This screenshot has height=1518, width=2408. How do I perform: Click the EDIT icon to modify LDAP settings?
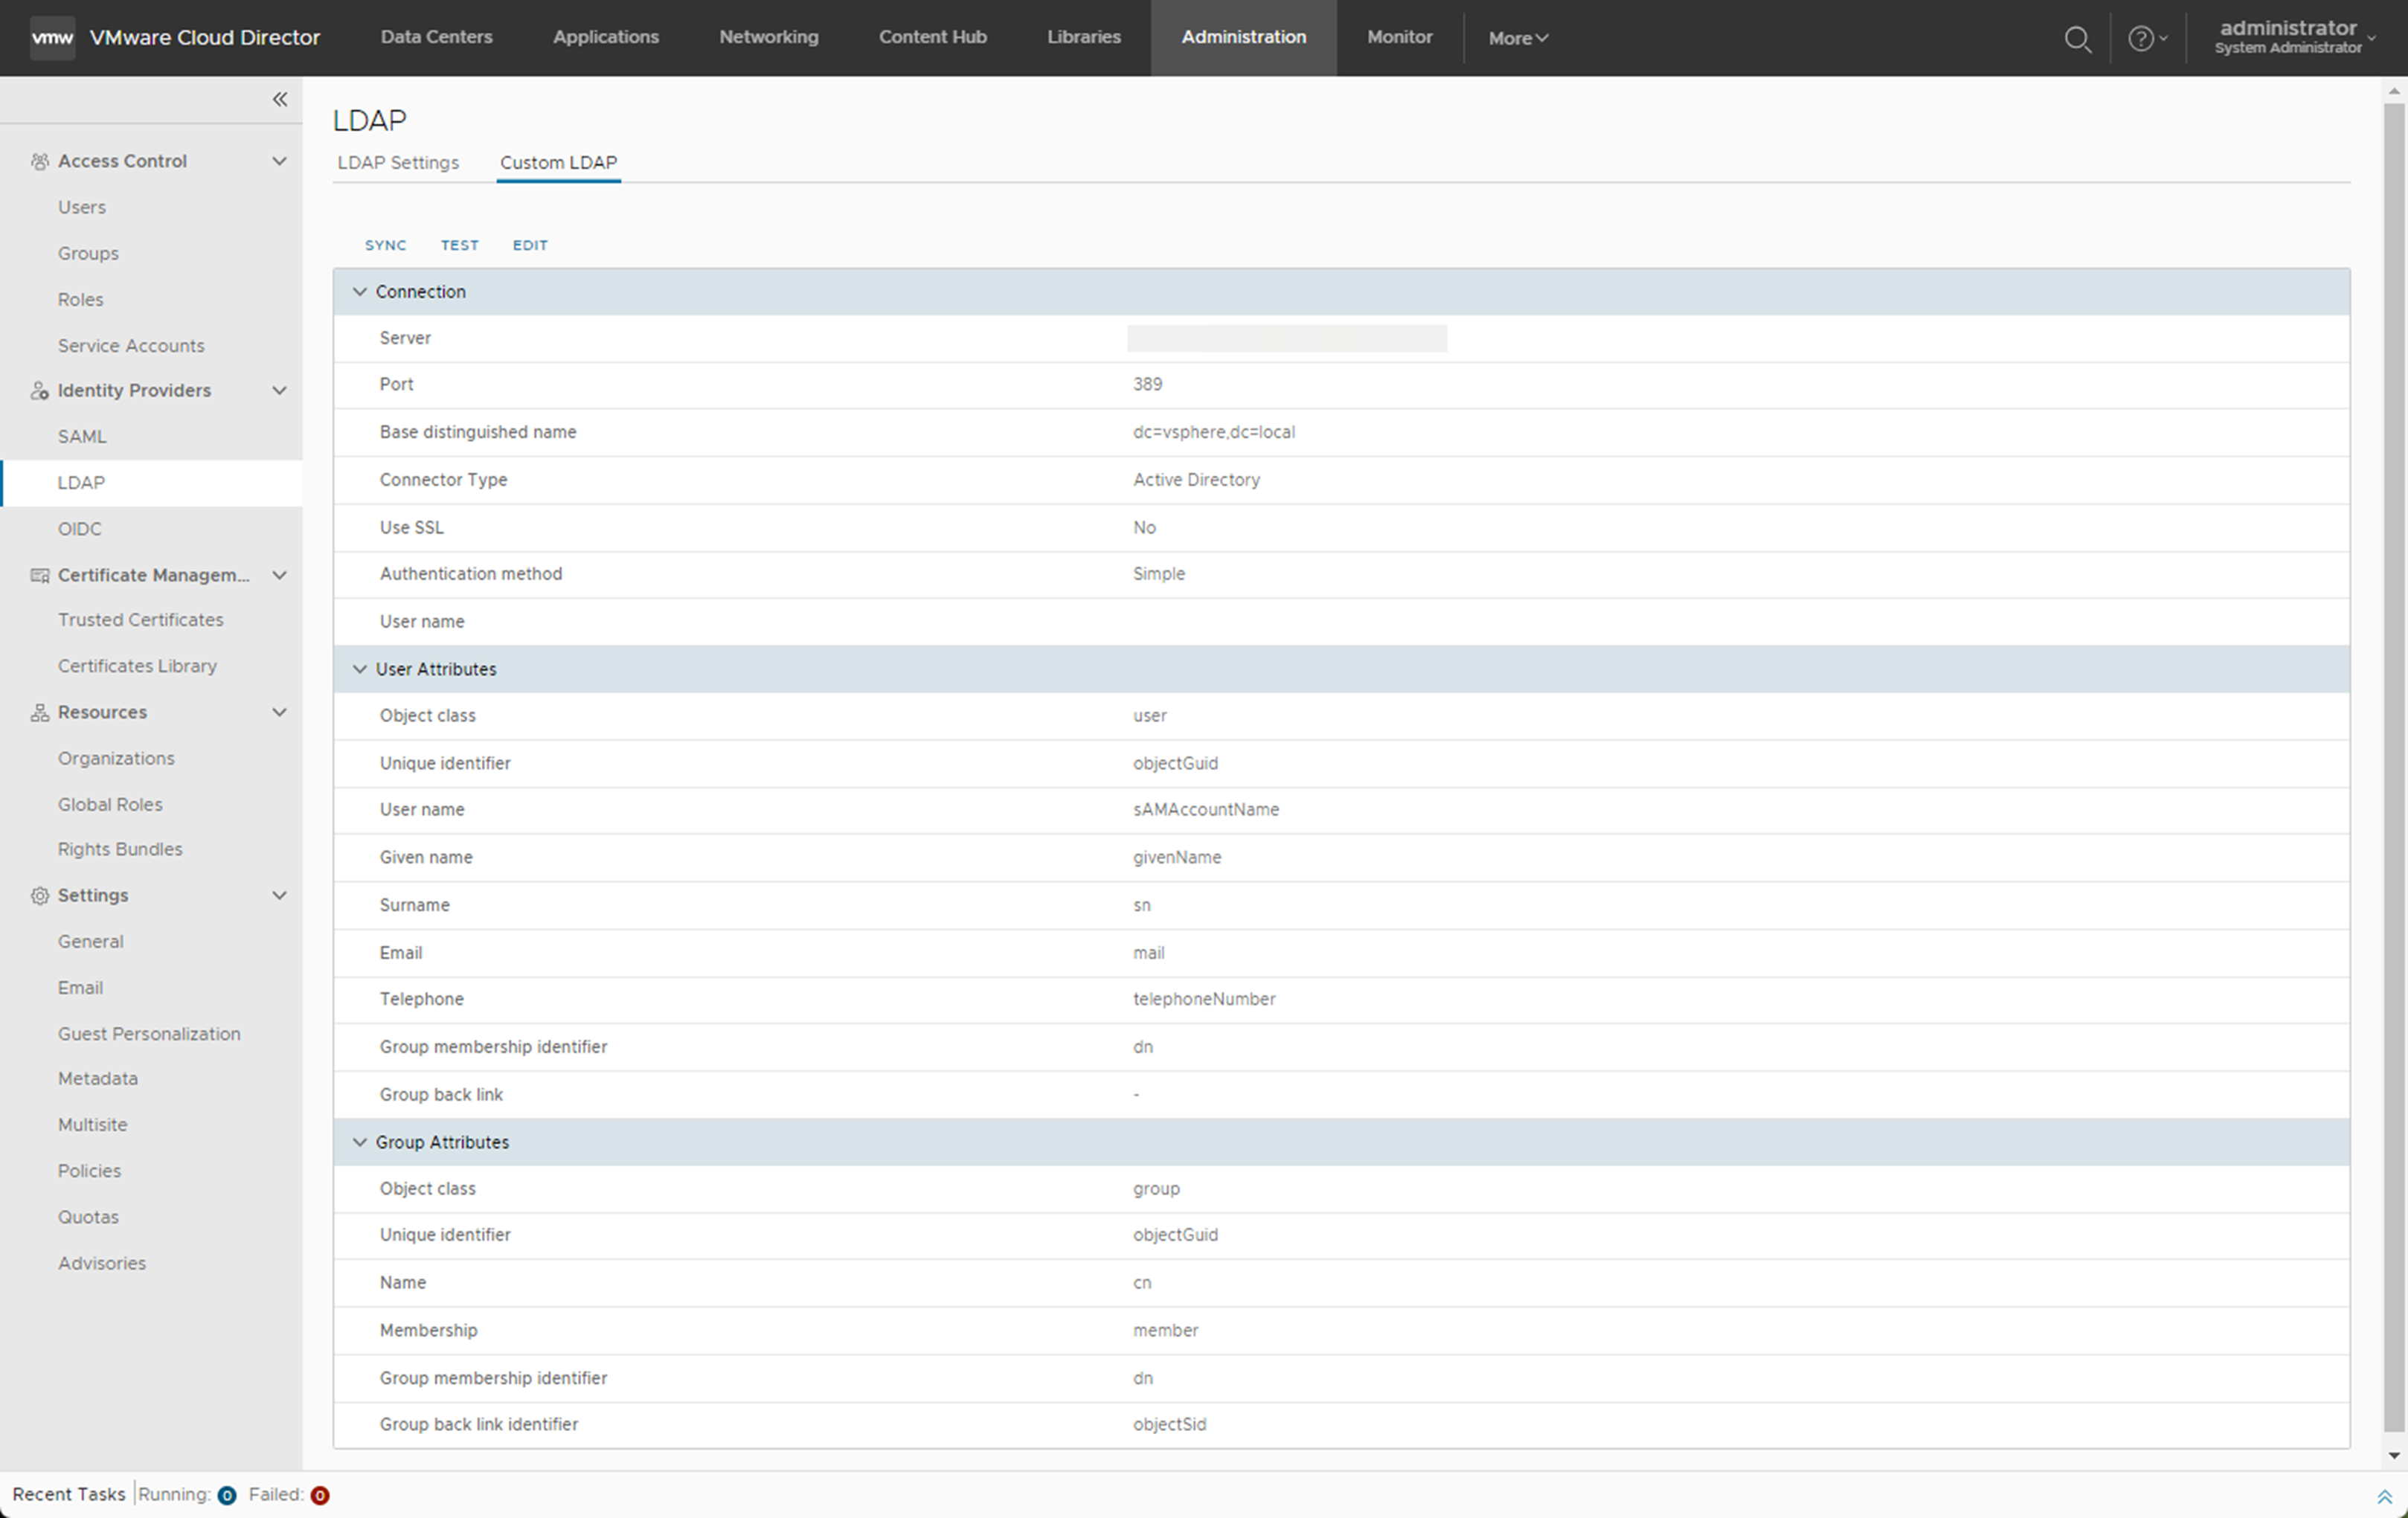[x=530, y=245]
